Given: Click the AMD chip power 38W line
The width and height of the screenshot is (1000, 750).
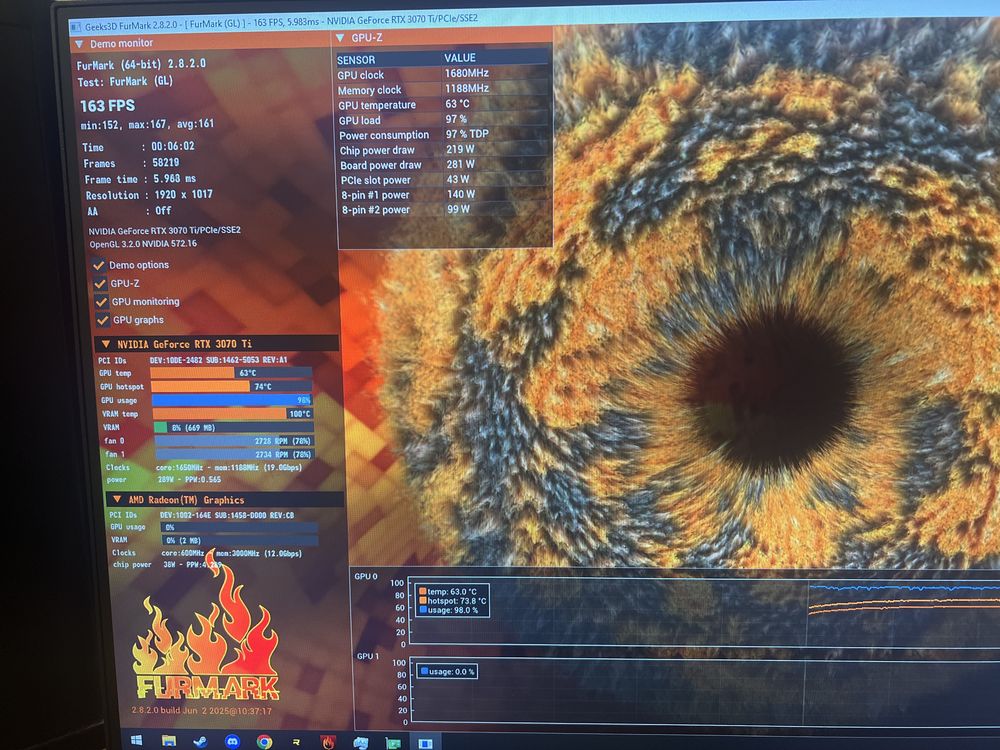Looking at the screenshot, I should coord(167,564).
